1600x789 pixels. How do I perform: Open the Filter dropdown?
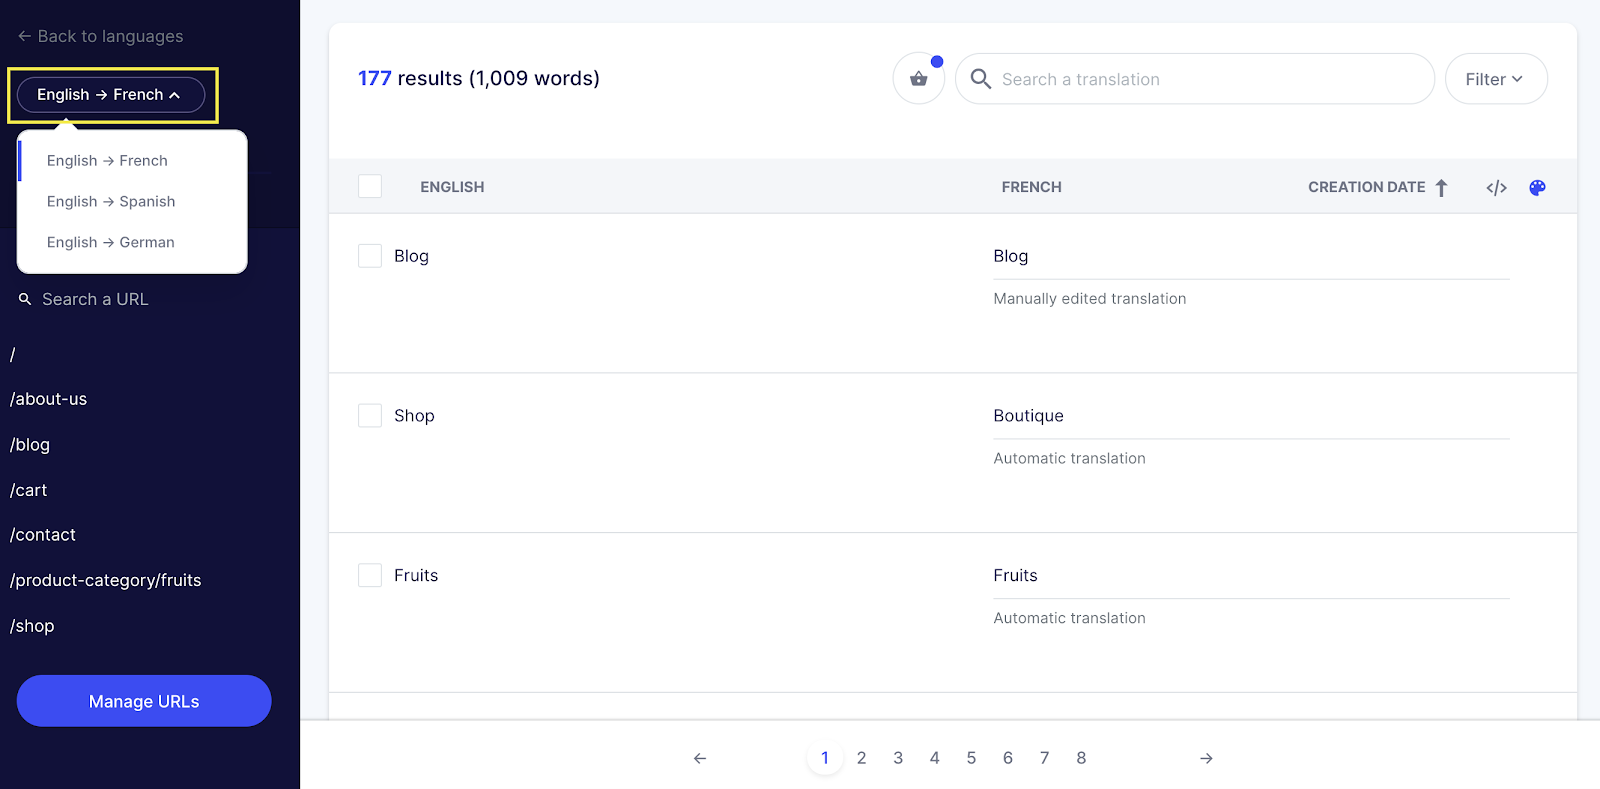pyautogui.click(x=1495, y=79)
